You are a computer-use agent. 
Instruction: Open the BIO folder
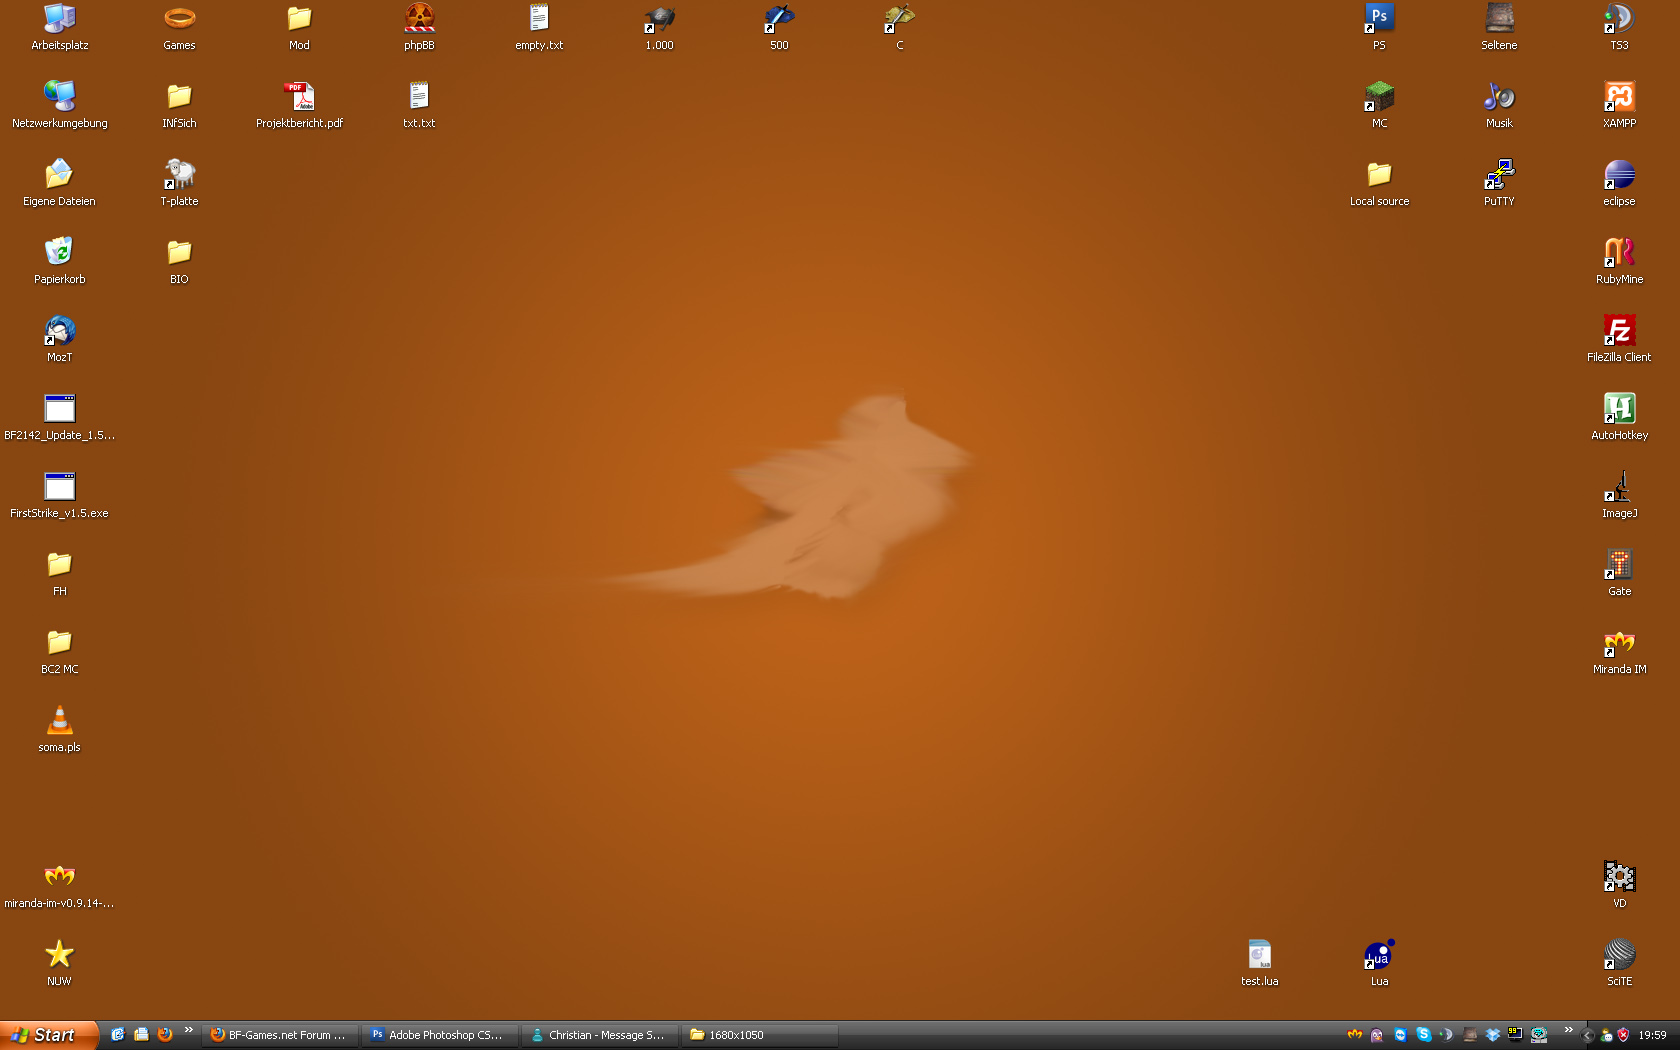(180, 260)
